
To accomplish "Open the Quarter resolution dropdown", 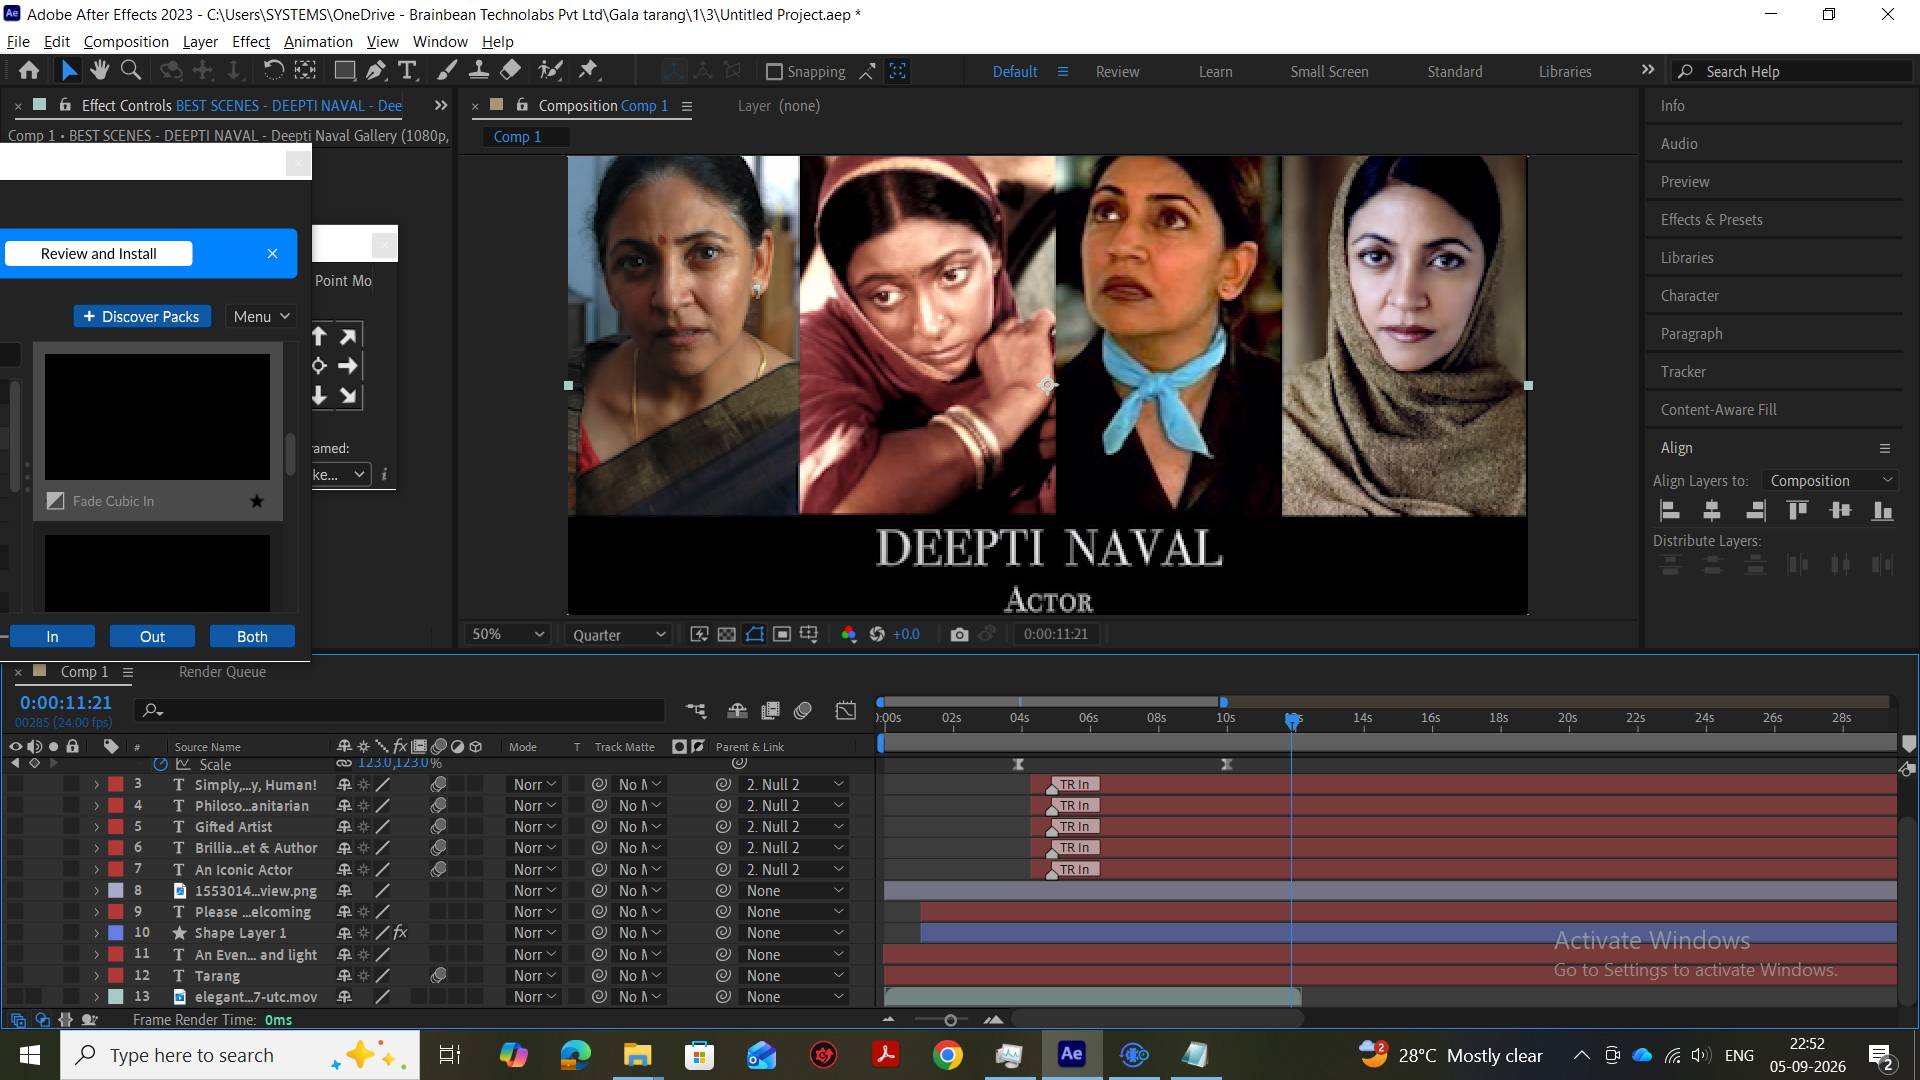I will point(619,635).
